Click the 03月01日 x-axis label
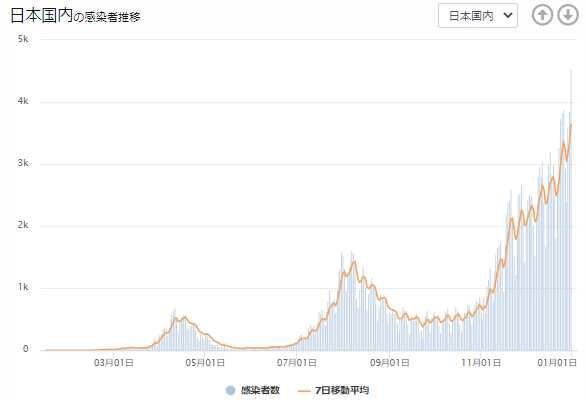586x400 pixels. (114, 362)
